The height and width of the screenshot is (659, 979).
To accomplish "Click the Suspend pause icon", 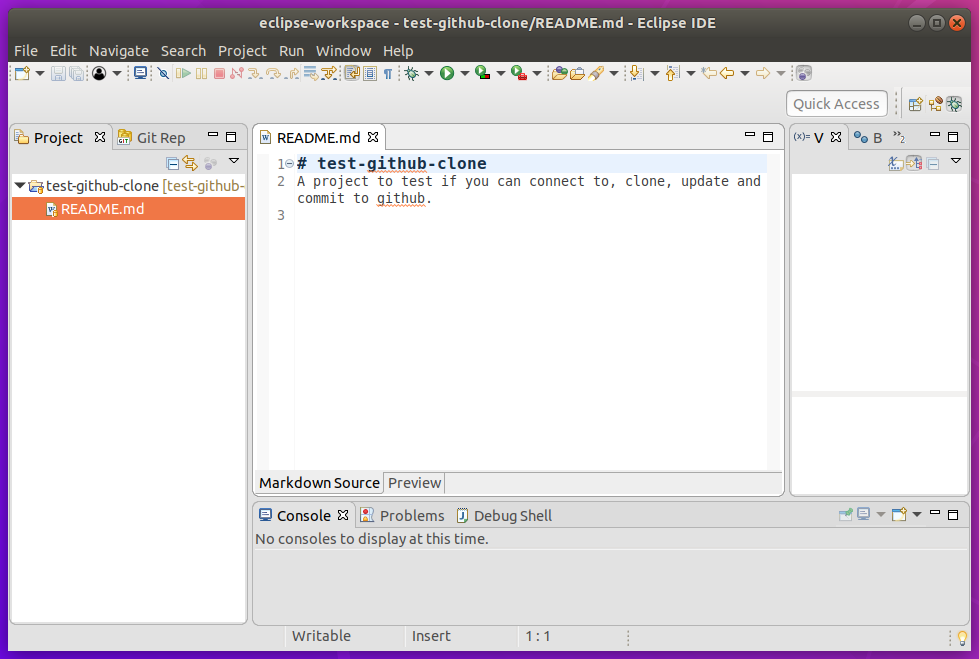I will coord(201,73).
